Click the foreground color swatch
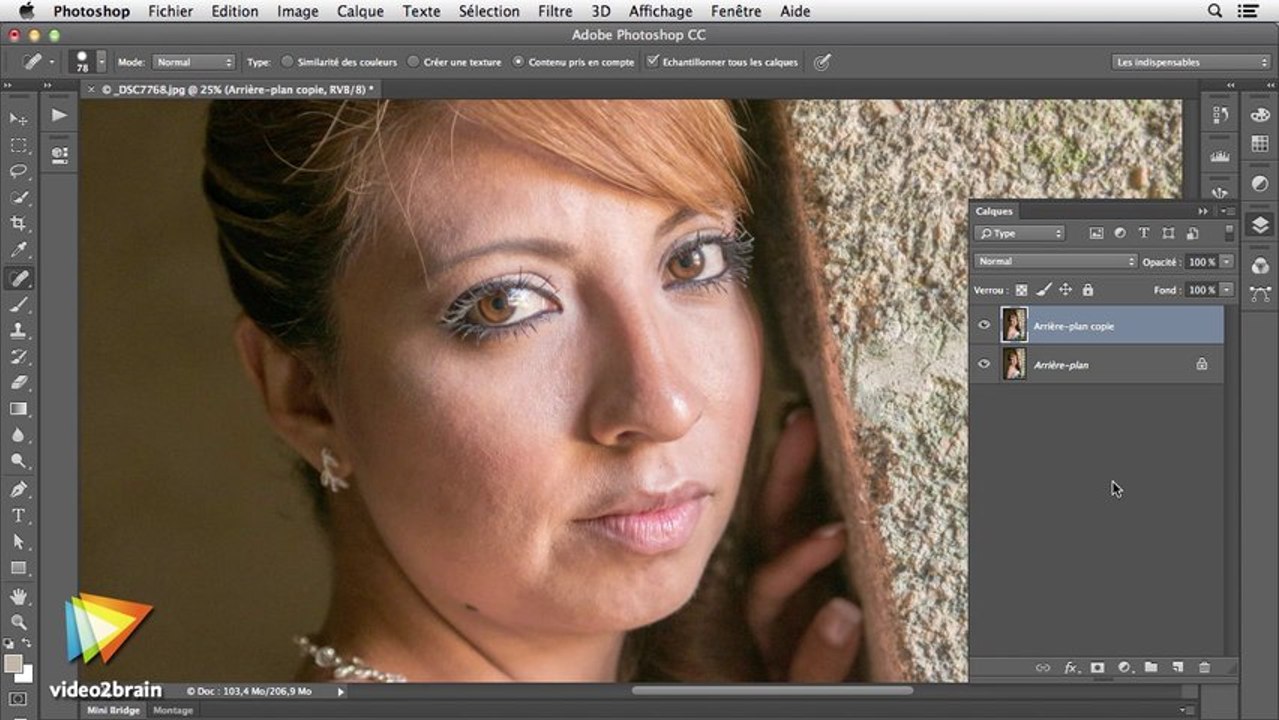This screenshot has width=1279, height=720. [13, 664]
